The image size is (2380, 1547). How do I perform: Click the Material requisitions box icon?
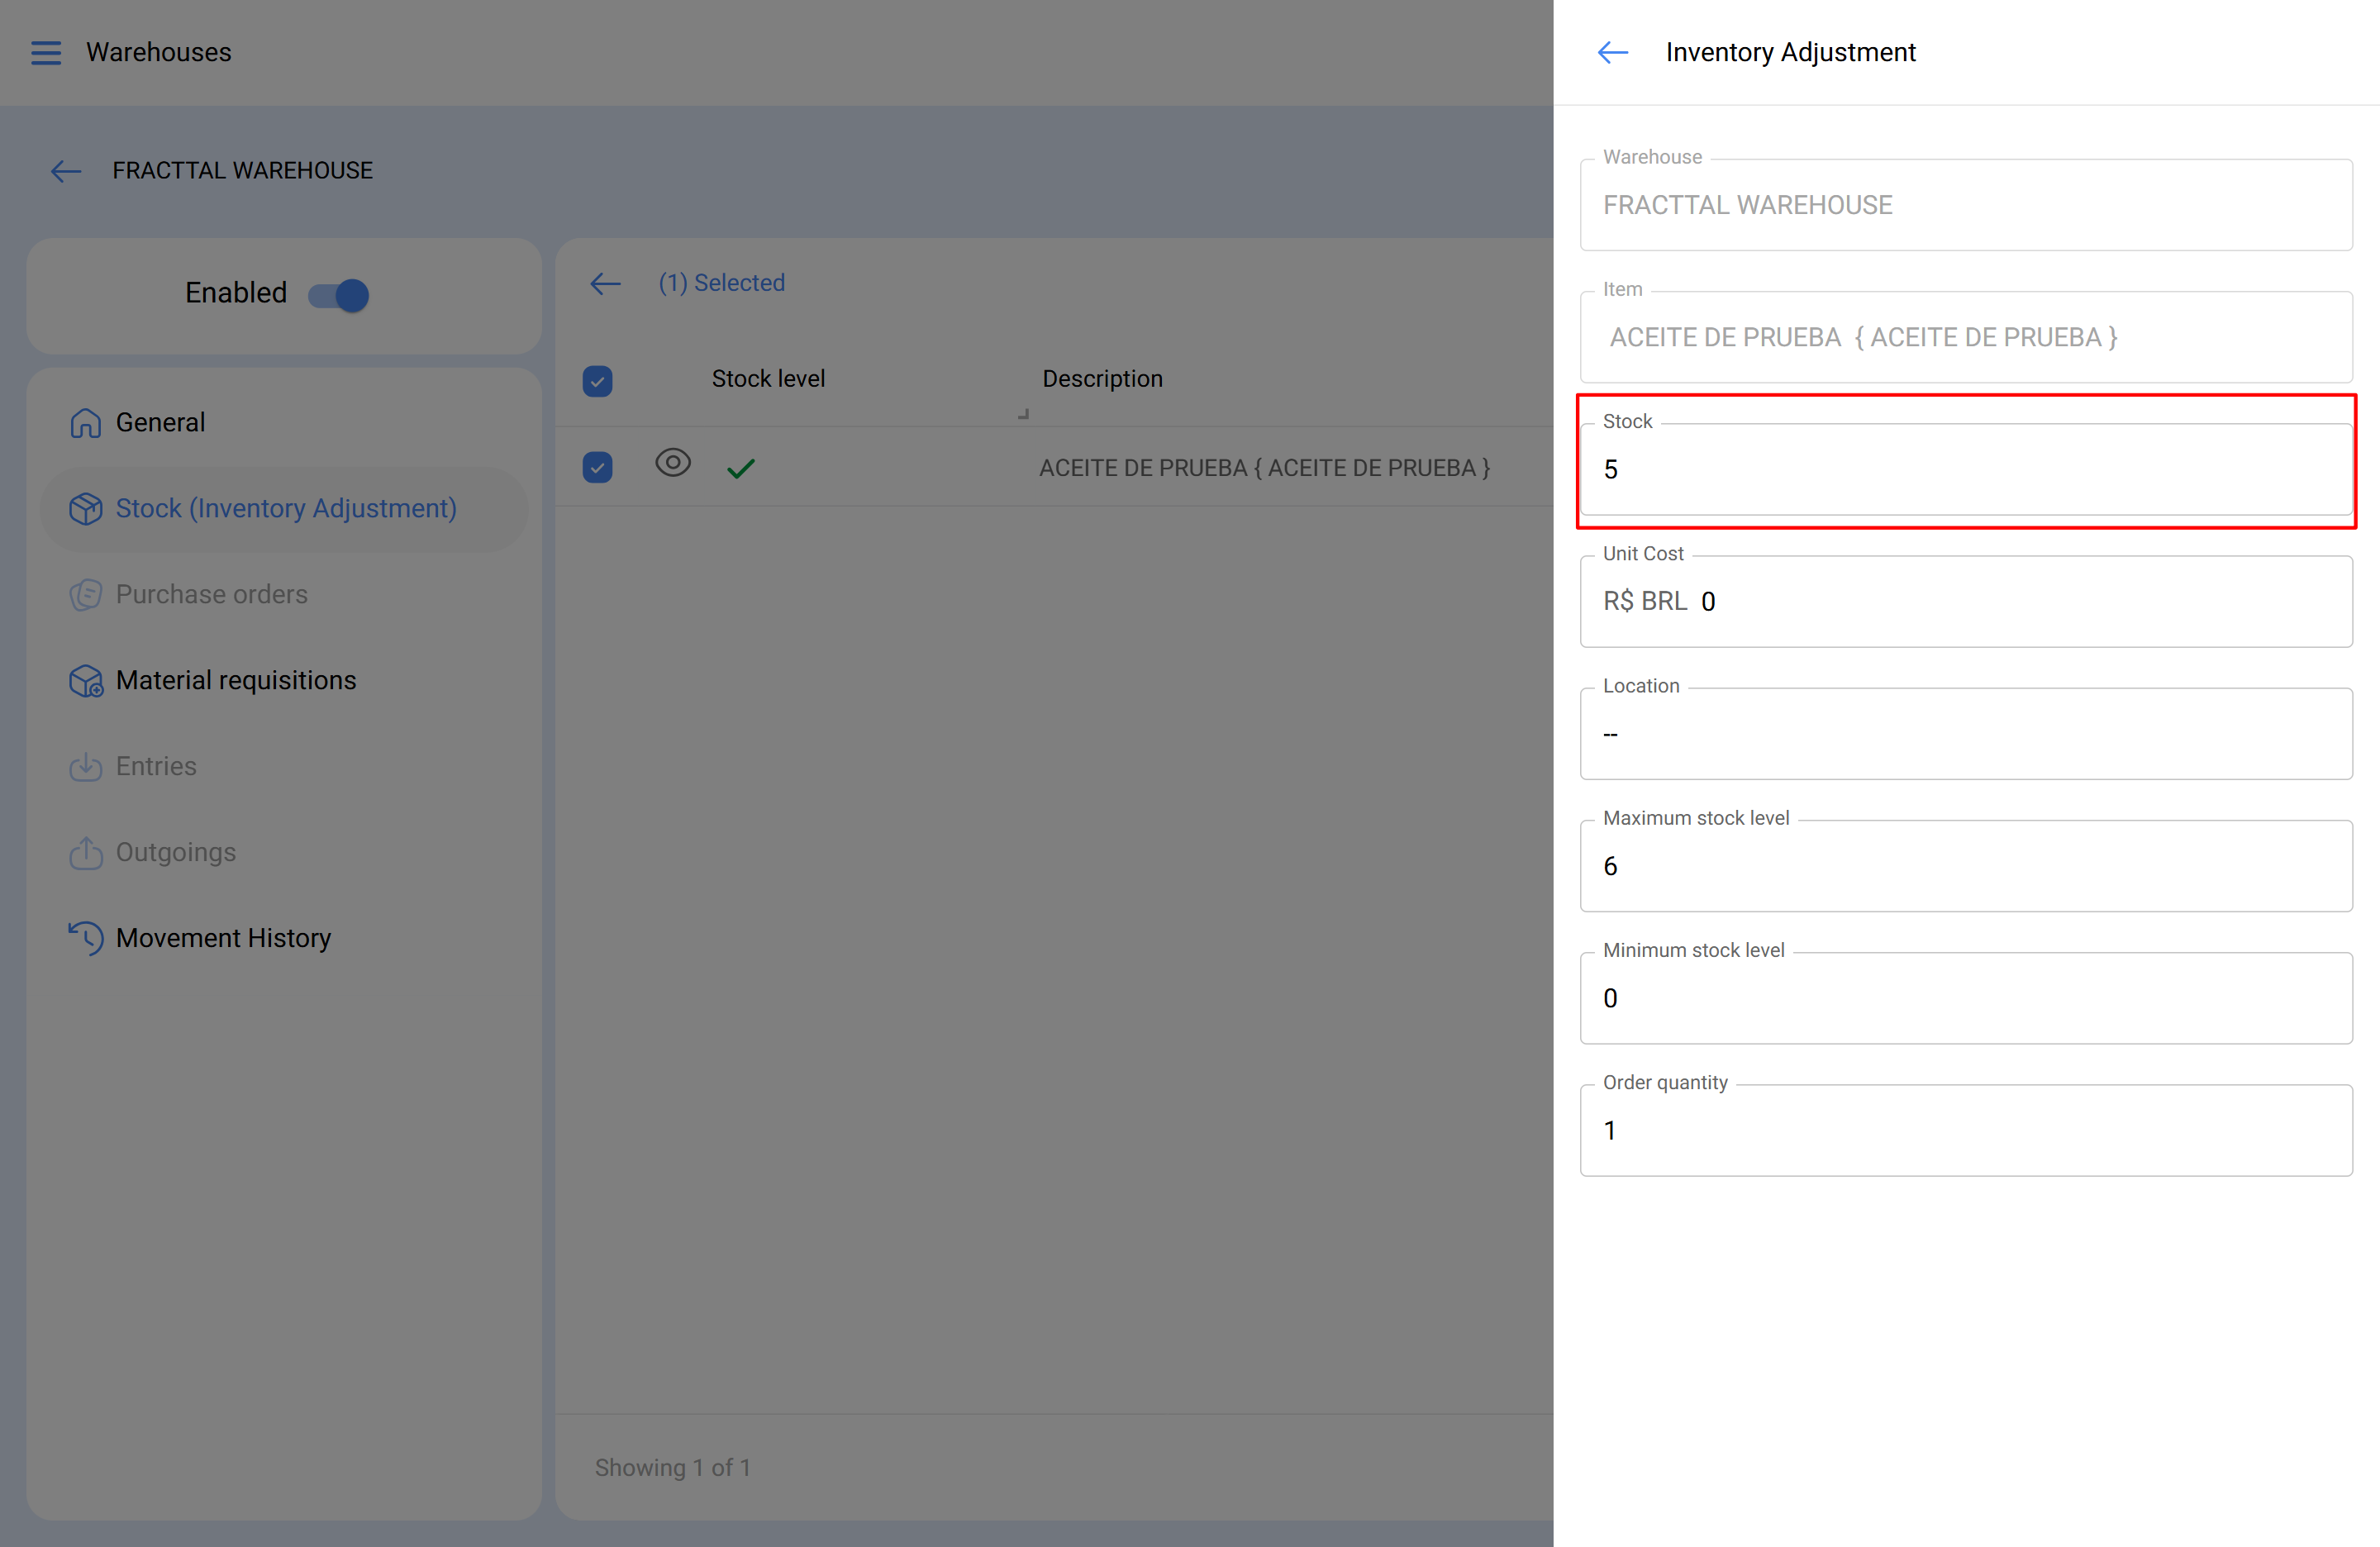[x=86, y=681]
